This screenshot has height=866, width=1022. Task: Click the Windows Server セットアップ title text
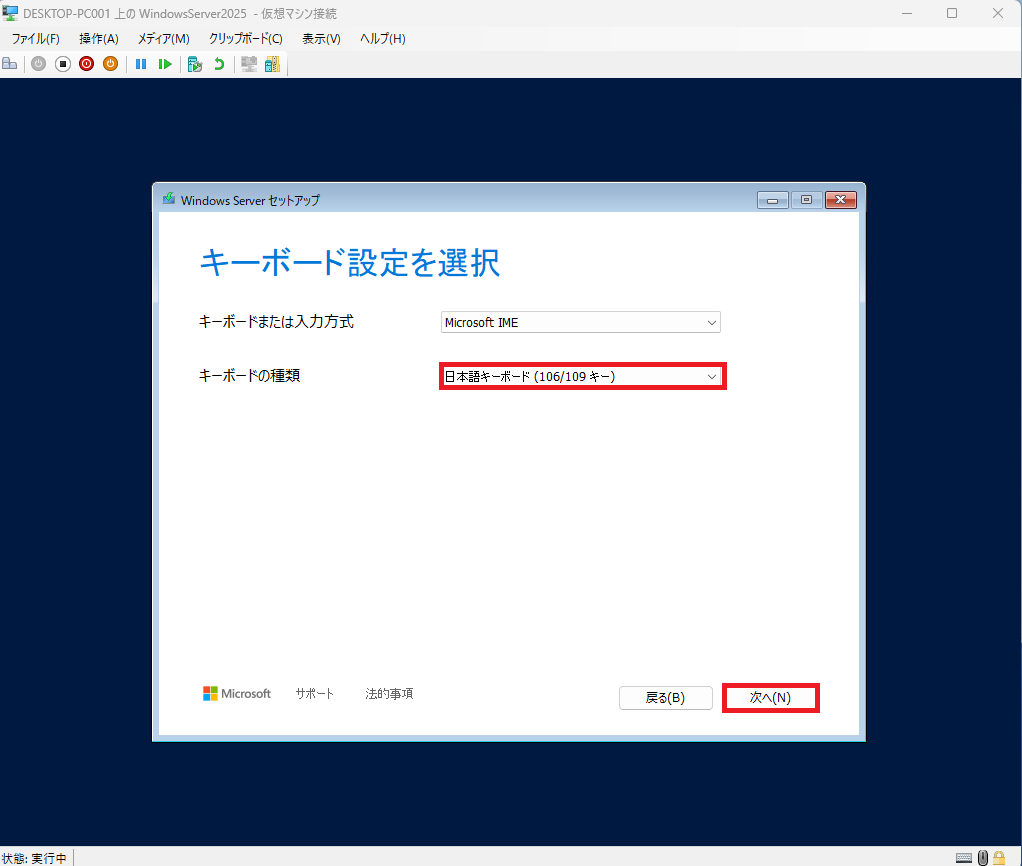(x=250, y=201)
